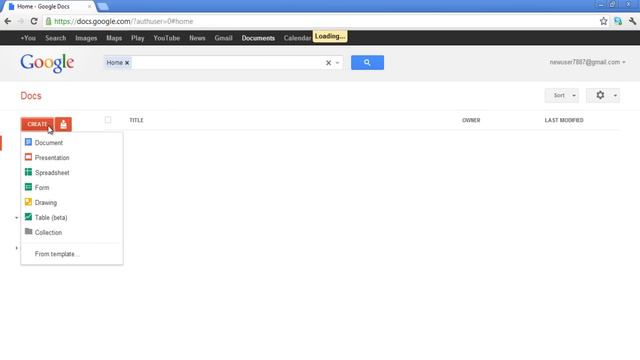Click the browser forward arrow
Image resolution: width=640 pixels, height=360 pixels.
point(21,21)
